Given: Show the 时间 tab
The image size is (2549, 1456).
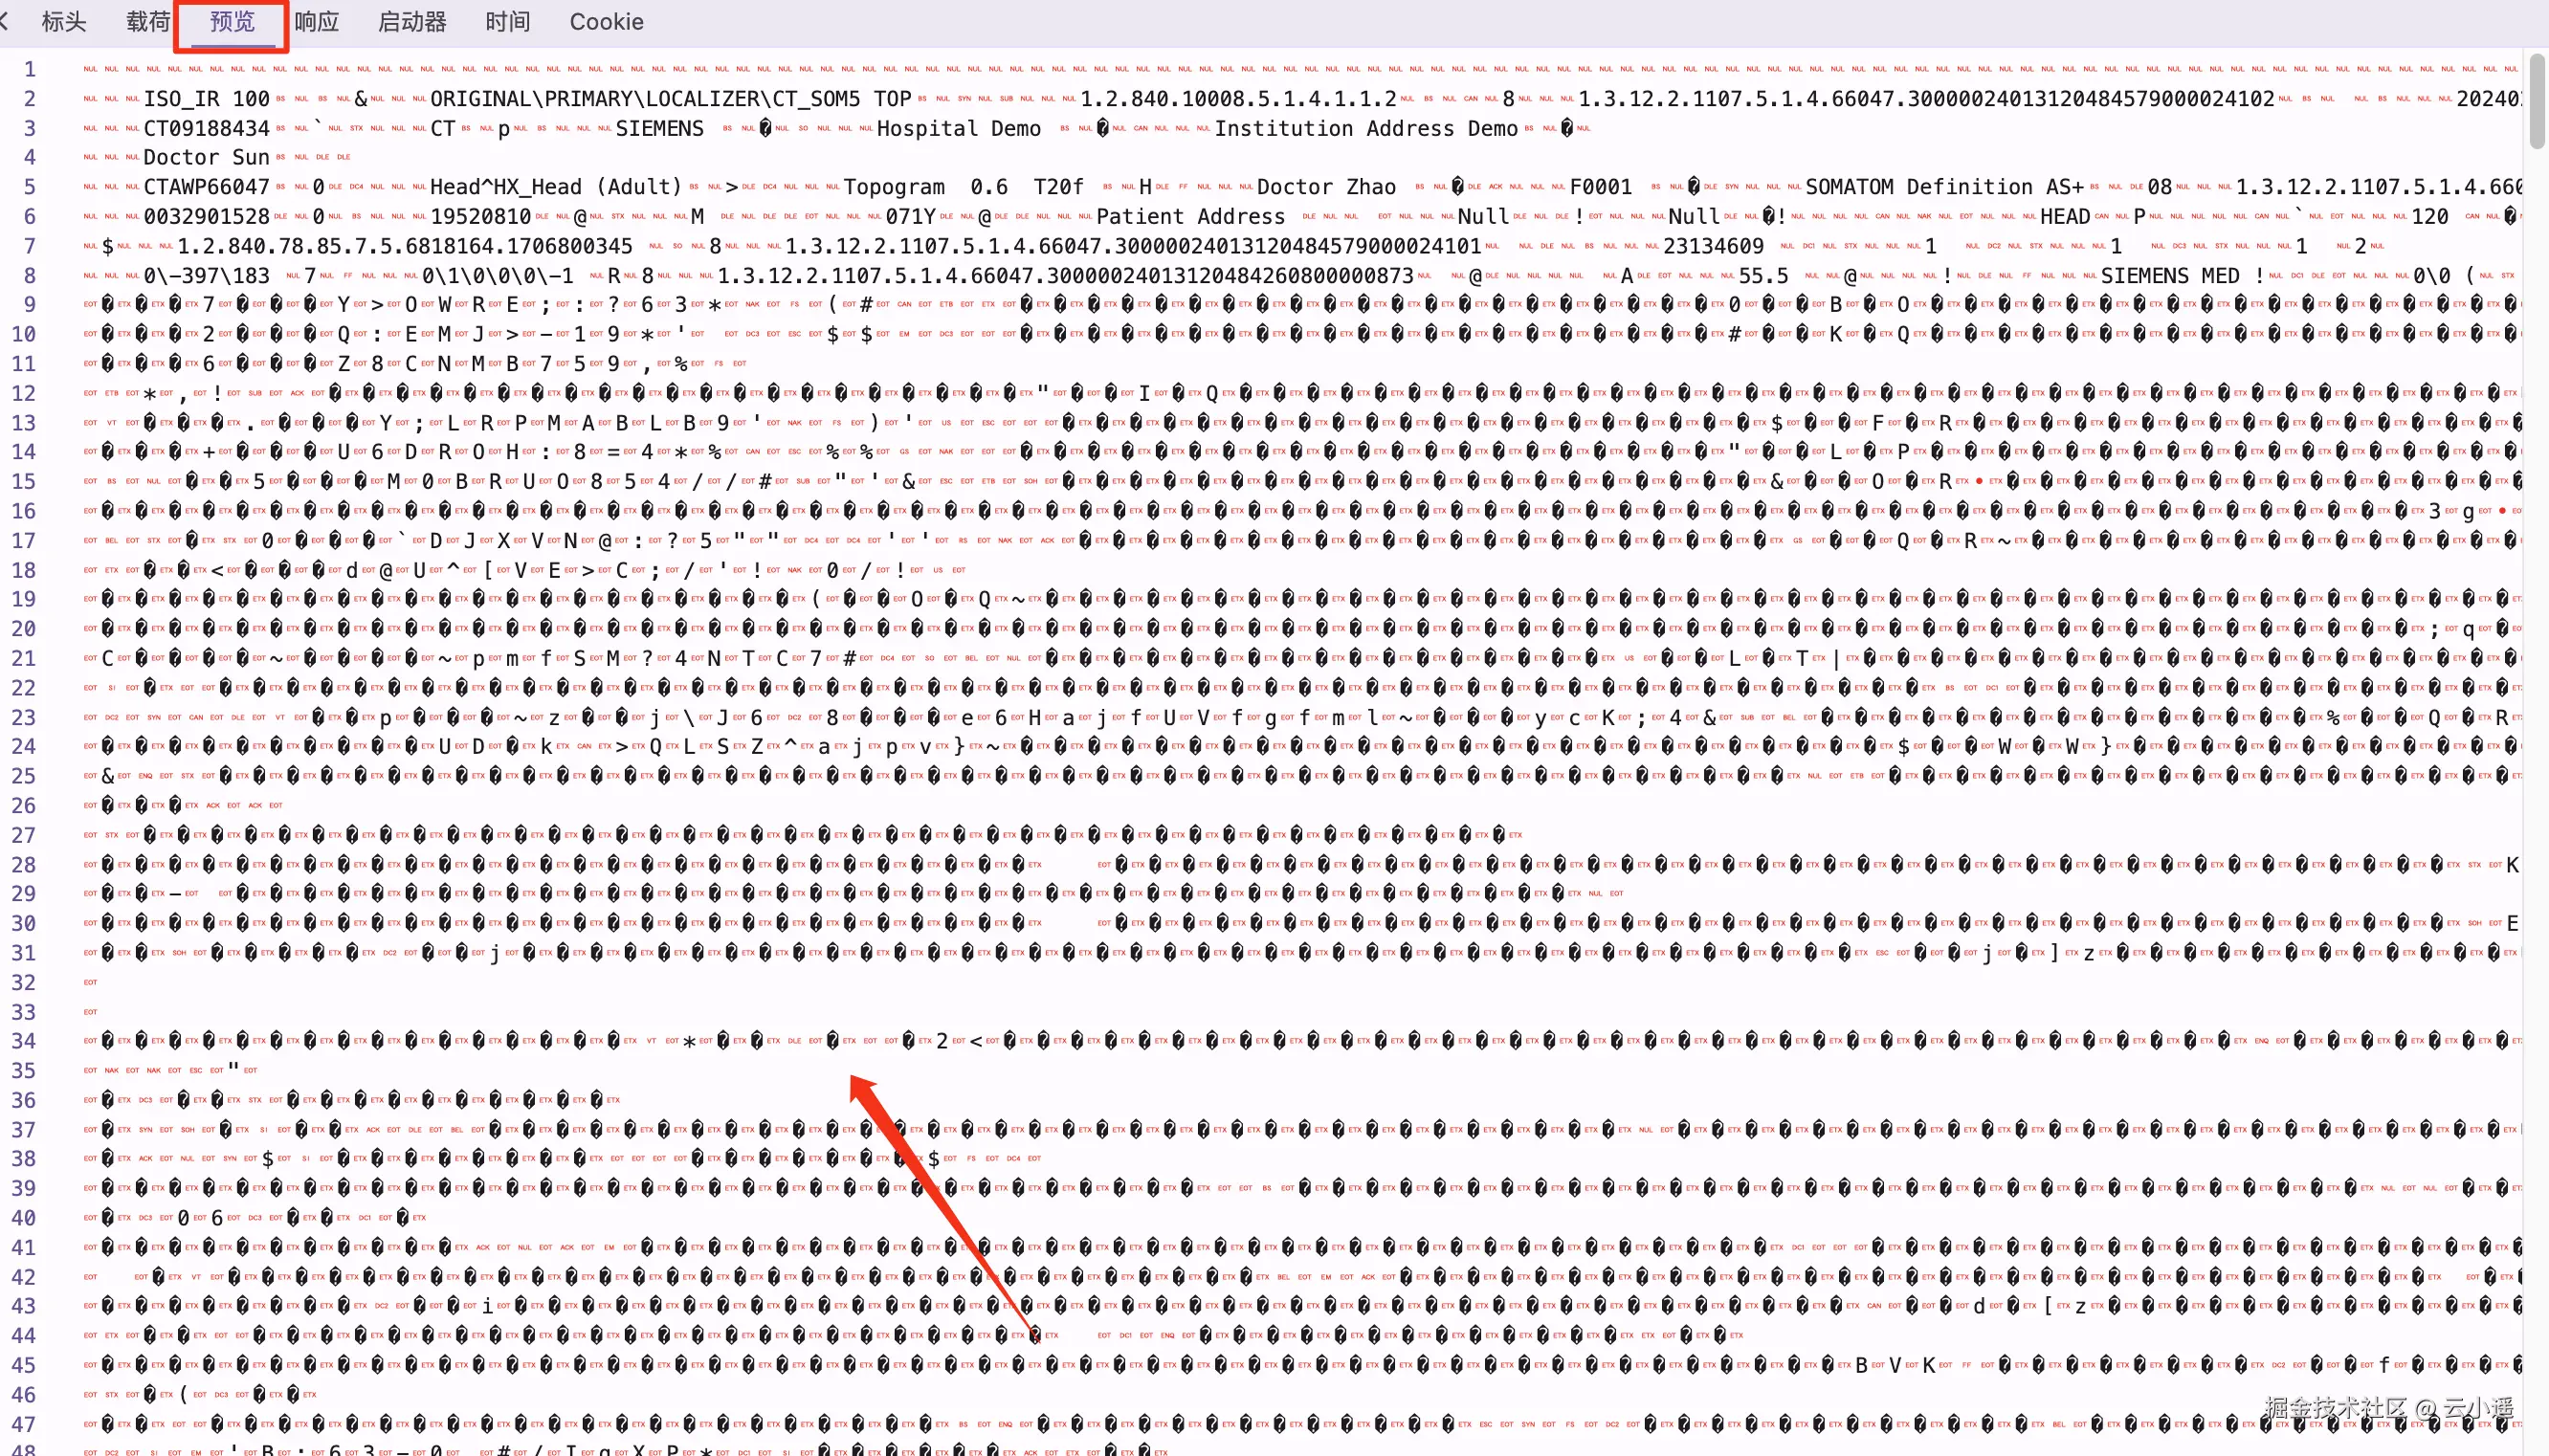Looking at the screenshot, I should point(508,22).
